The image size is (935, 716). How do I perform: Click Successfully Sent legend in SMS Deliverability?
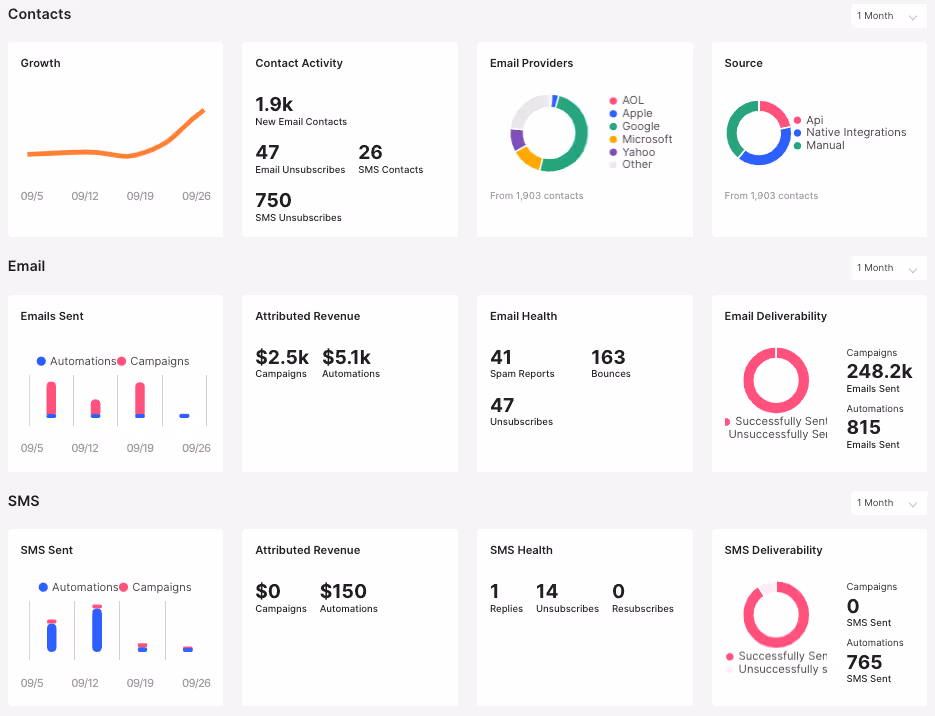coord(776,656)
